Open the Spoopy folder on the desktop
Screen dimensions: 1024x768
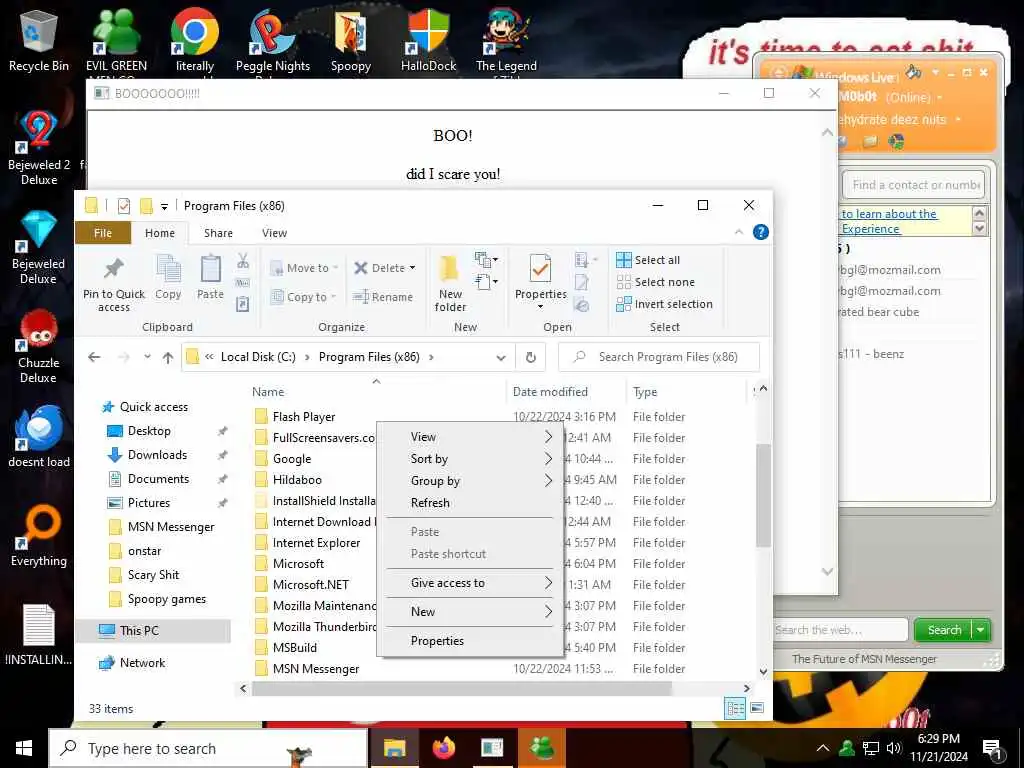click(x=351, y=40)
